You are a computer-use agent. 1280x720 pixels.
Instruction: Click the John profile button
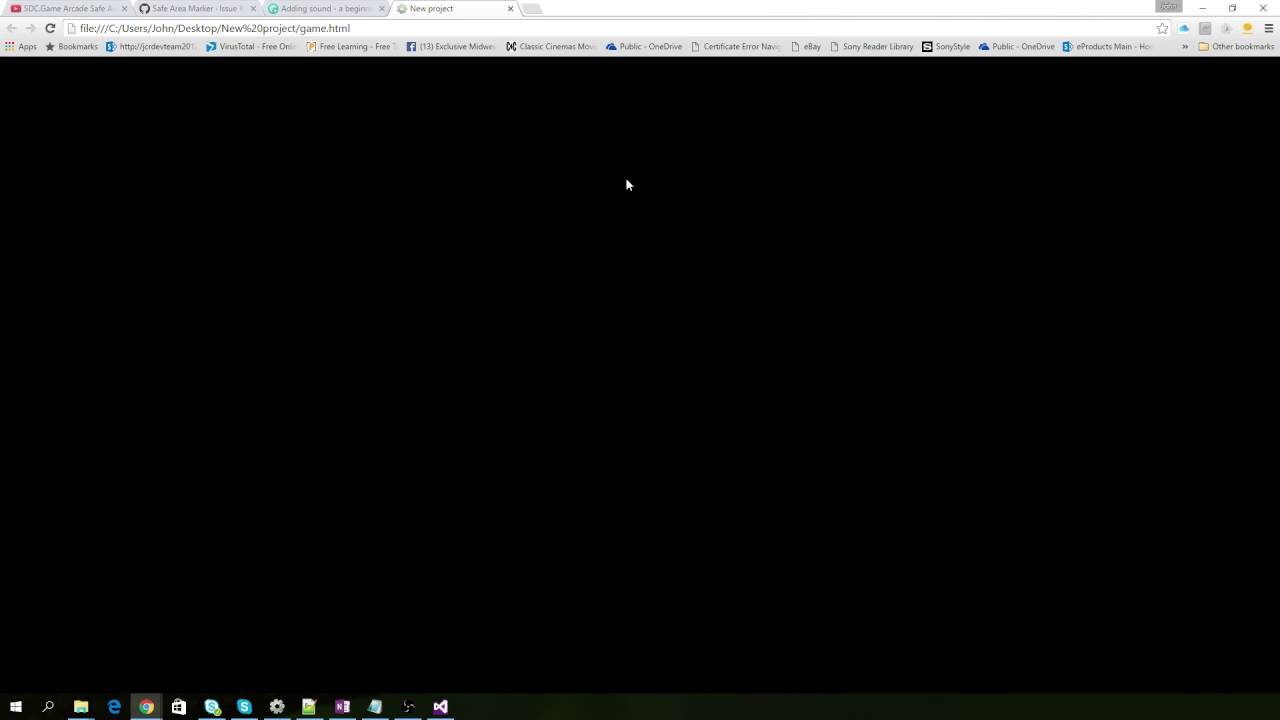1169,6
